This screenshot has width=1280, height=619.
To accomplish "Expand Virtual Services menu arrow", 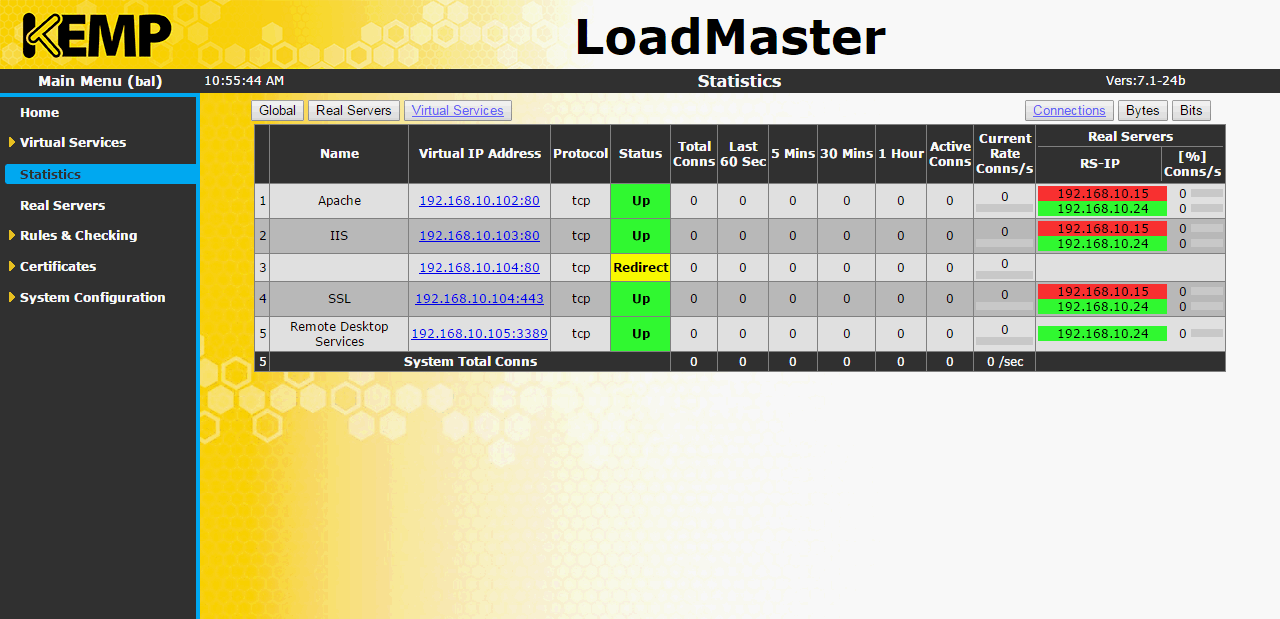I will pos(12,142).
